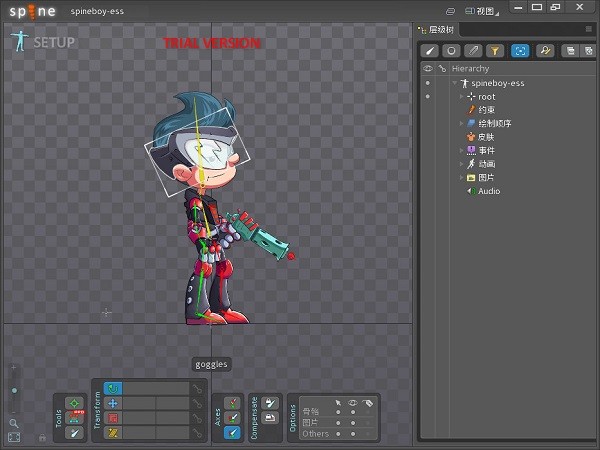The image size is (600, 450).
Task: Click the filter funnel icon in tree toolbar
Action: [x=497, y=50]
